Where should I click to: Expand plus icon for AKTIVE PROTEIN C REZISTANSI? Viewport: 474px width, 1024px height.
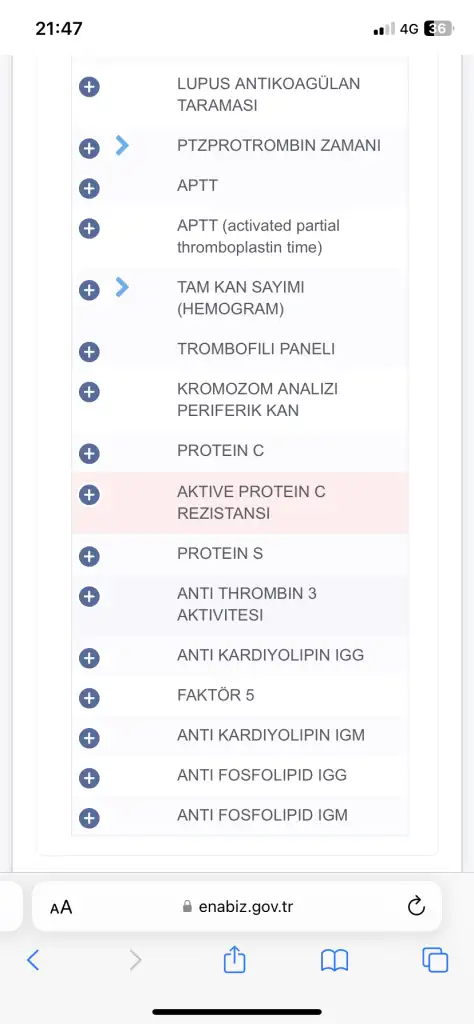click(x=89, y=494)
